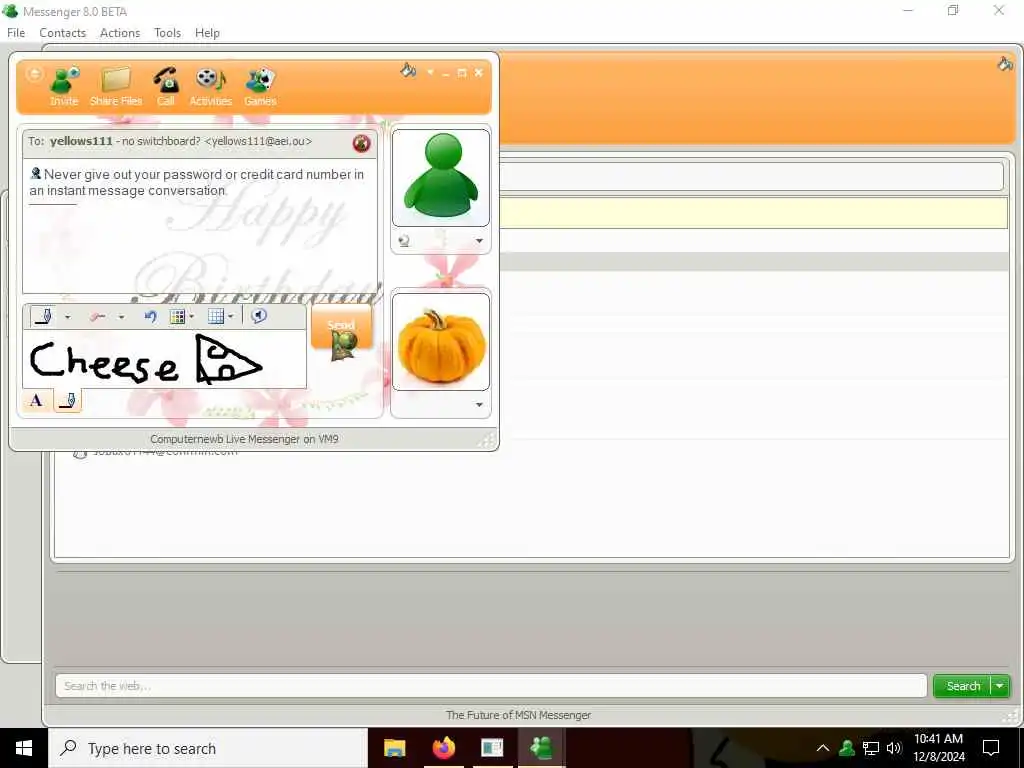Screen dimensions: 1024x768
Task: Expand the grid lines dropdown arrow
Action: click(x=231, y=317)
